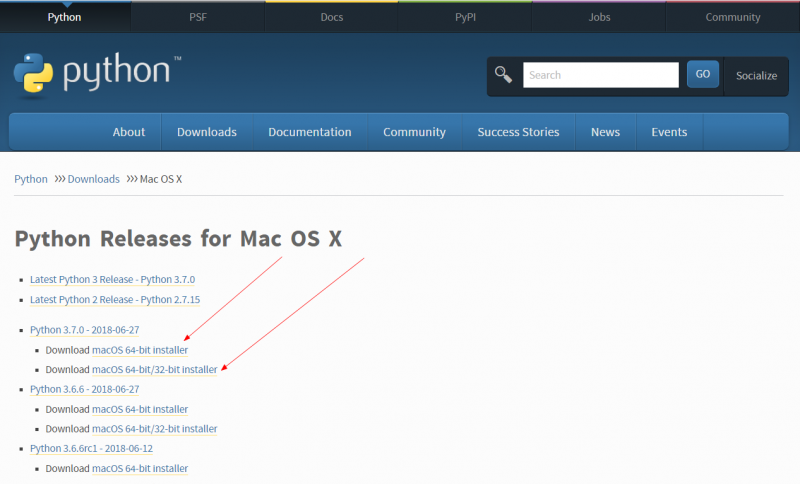This screenshot has width=800, height=484.
Task: Click the Mac OS X breadcrumb text
Action: pyautogui.click(x=161, y=179)
